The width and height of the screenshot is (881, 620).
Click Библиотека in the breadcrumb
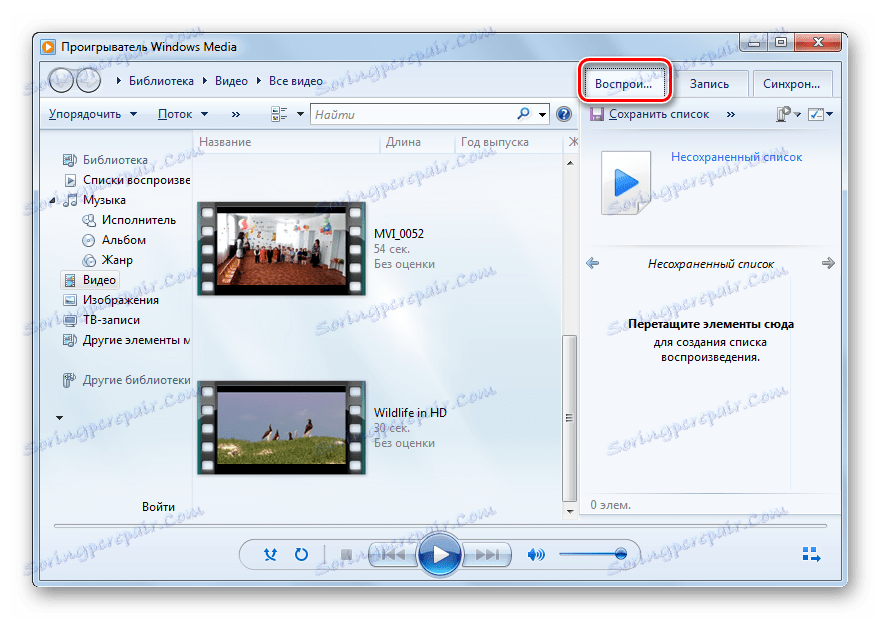pos(161,81)
